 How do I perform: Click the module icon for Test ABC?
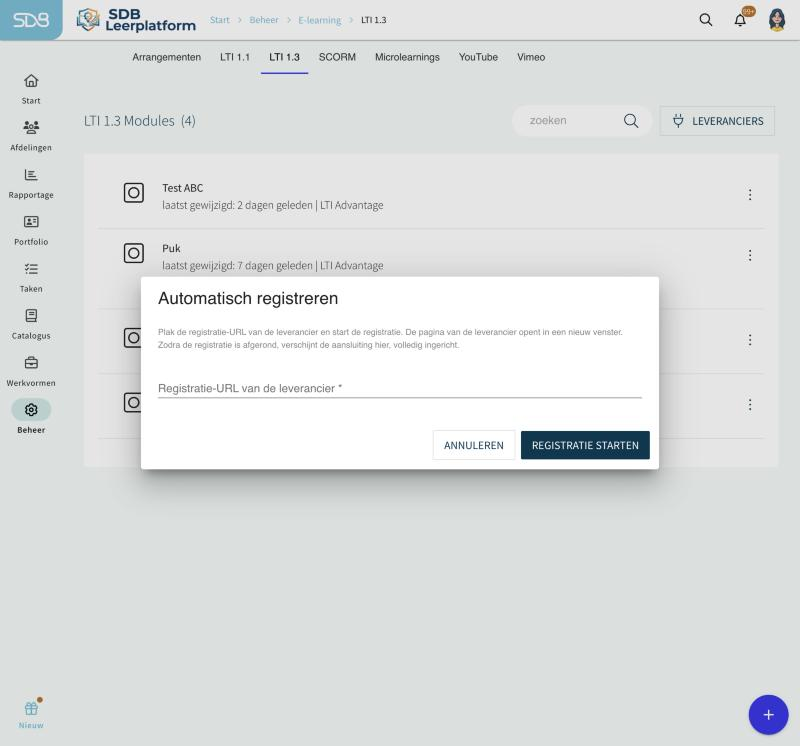point(134,193)
